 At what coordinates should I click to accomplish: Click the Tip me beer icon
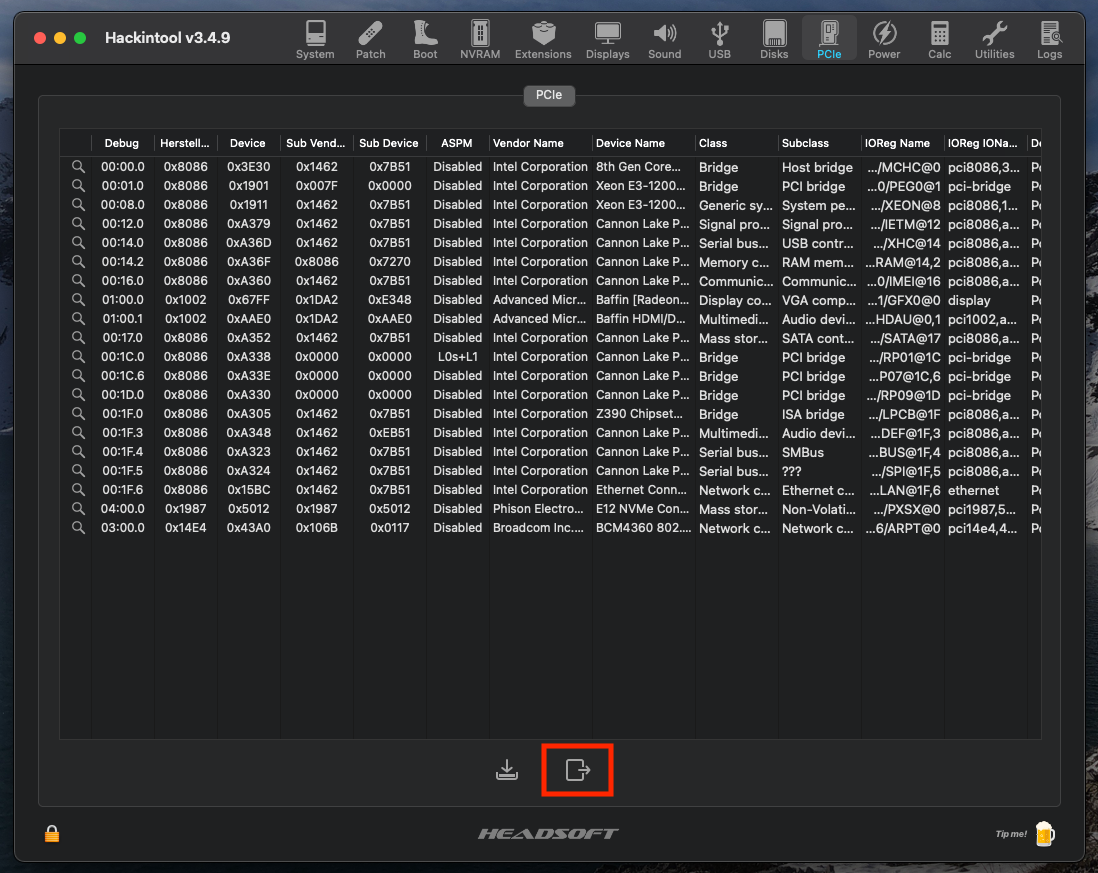(x=1044, y=833)
